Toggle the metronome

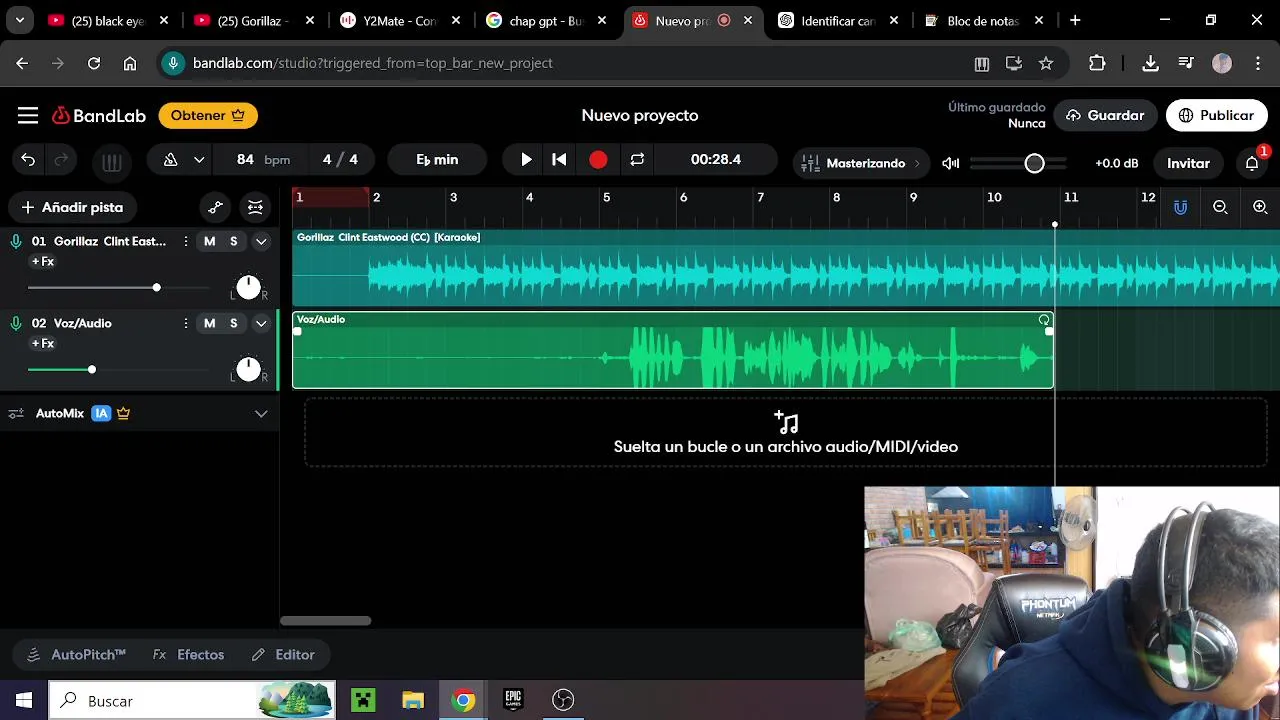171,160
